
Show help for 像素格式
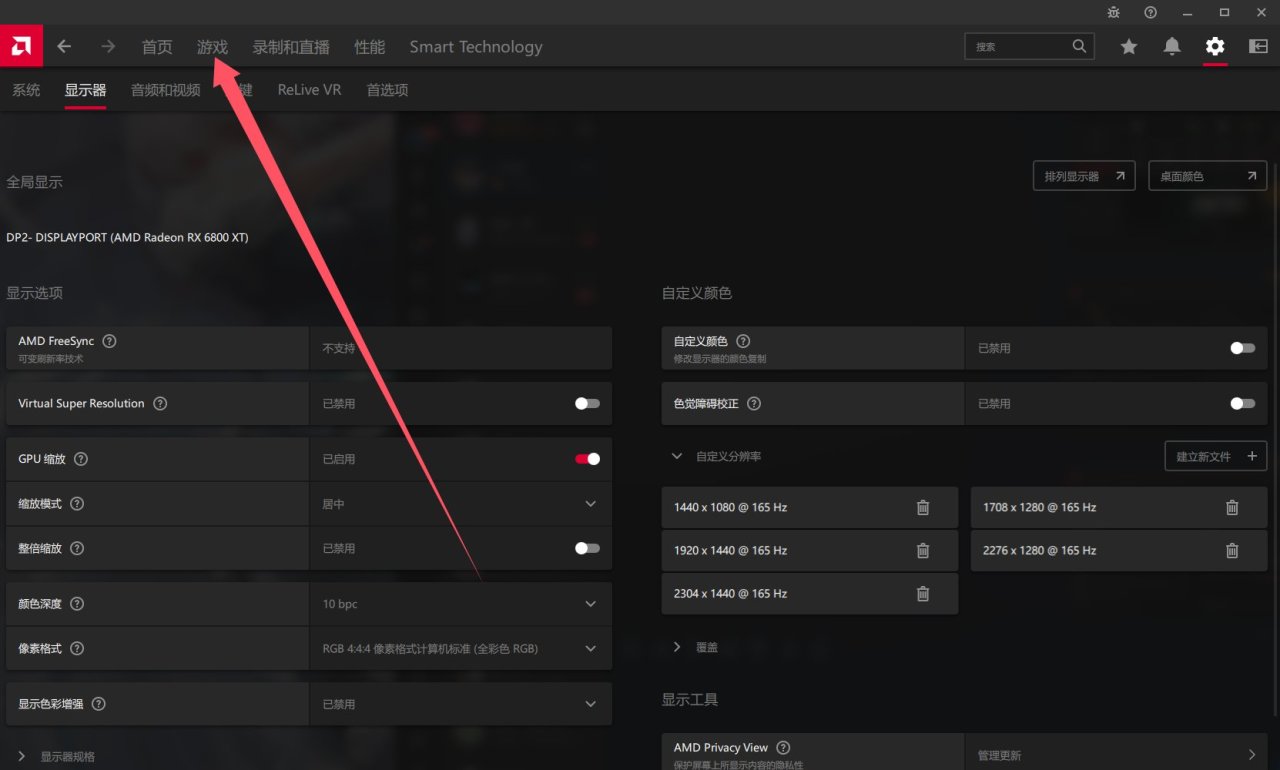[x=77, y=648]
